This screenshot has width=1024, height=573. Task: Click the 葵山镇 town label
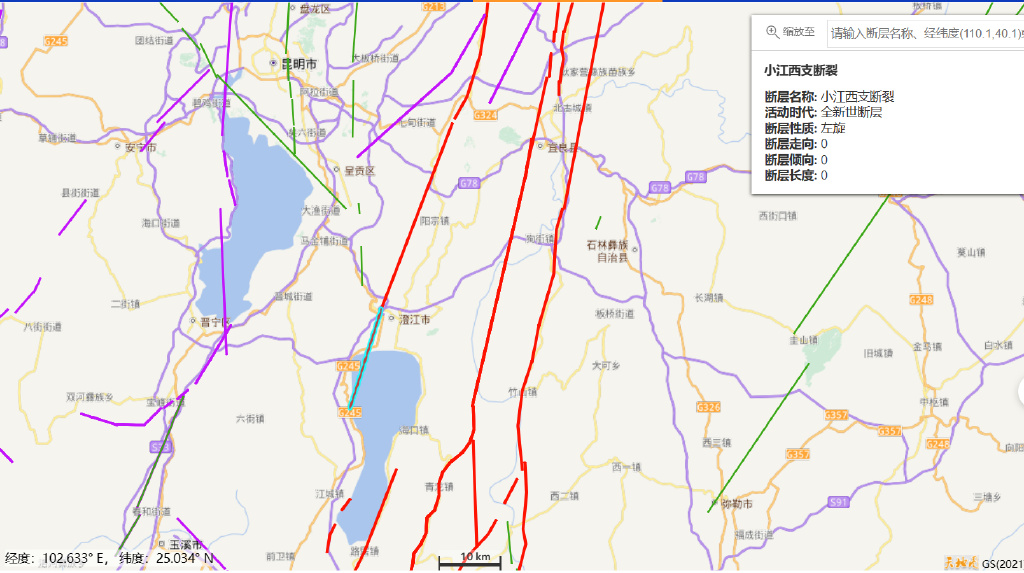tap(970, 252)
